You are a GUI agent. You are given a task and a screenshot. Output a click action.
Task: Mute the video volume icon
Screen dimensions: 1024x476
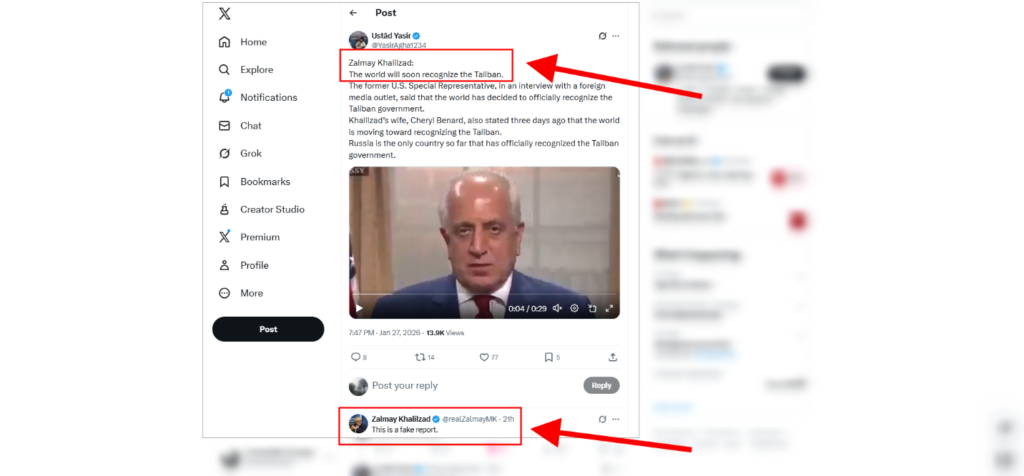pyautogui.click(x=557, y=308)
